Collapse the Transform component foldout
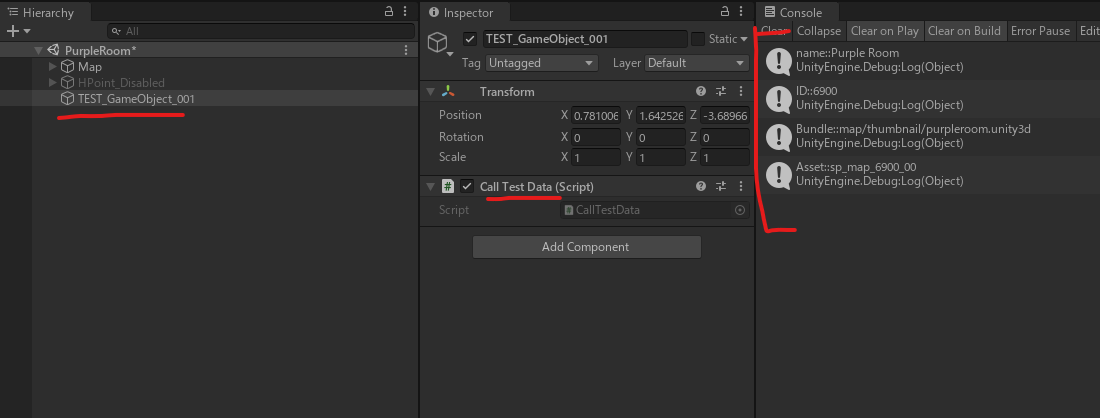The width and height of the screenshot is (1100, 418). coord(431,92)
